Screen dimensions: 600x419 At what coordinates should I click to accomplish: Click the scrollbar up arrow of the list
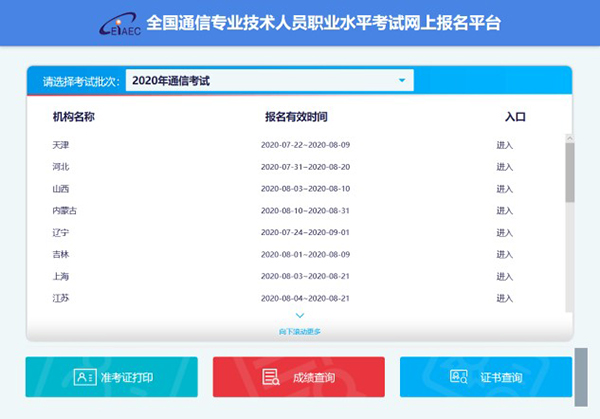(x=570, y=138)
